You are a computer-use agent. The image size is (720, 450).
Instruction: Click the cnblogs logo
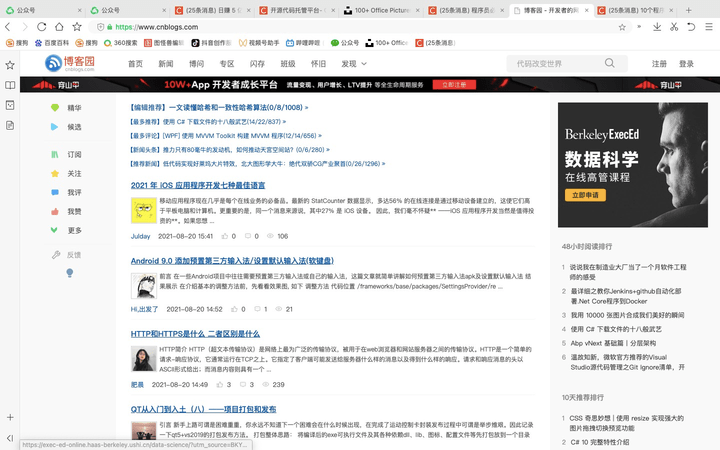click(70, 63)
